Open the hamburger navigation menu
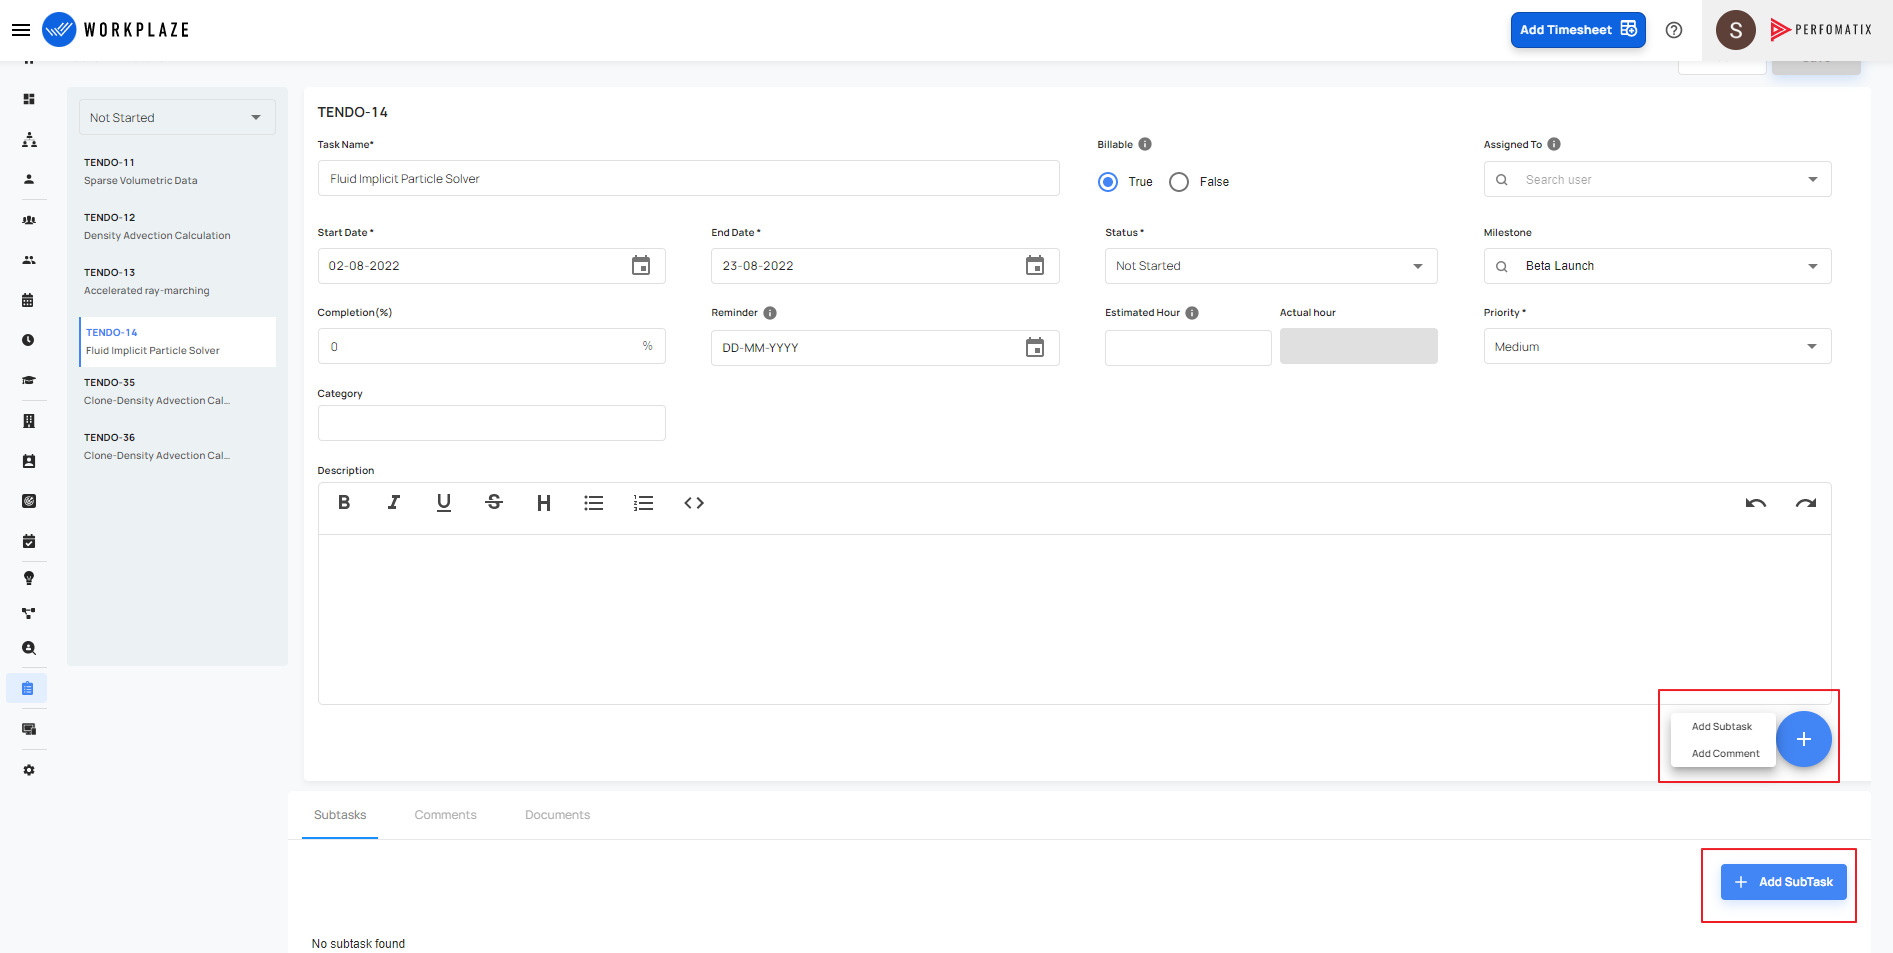This screenshot has height=953, width=1893. click(x=21, y=30)
